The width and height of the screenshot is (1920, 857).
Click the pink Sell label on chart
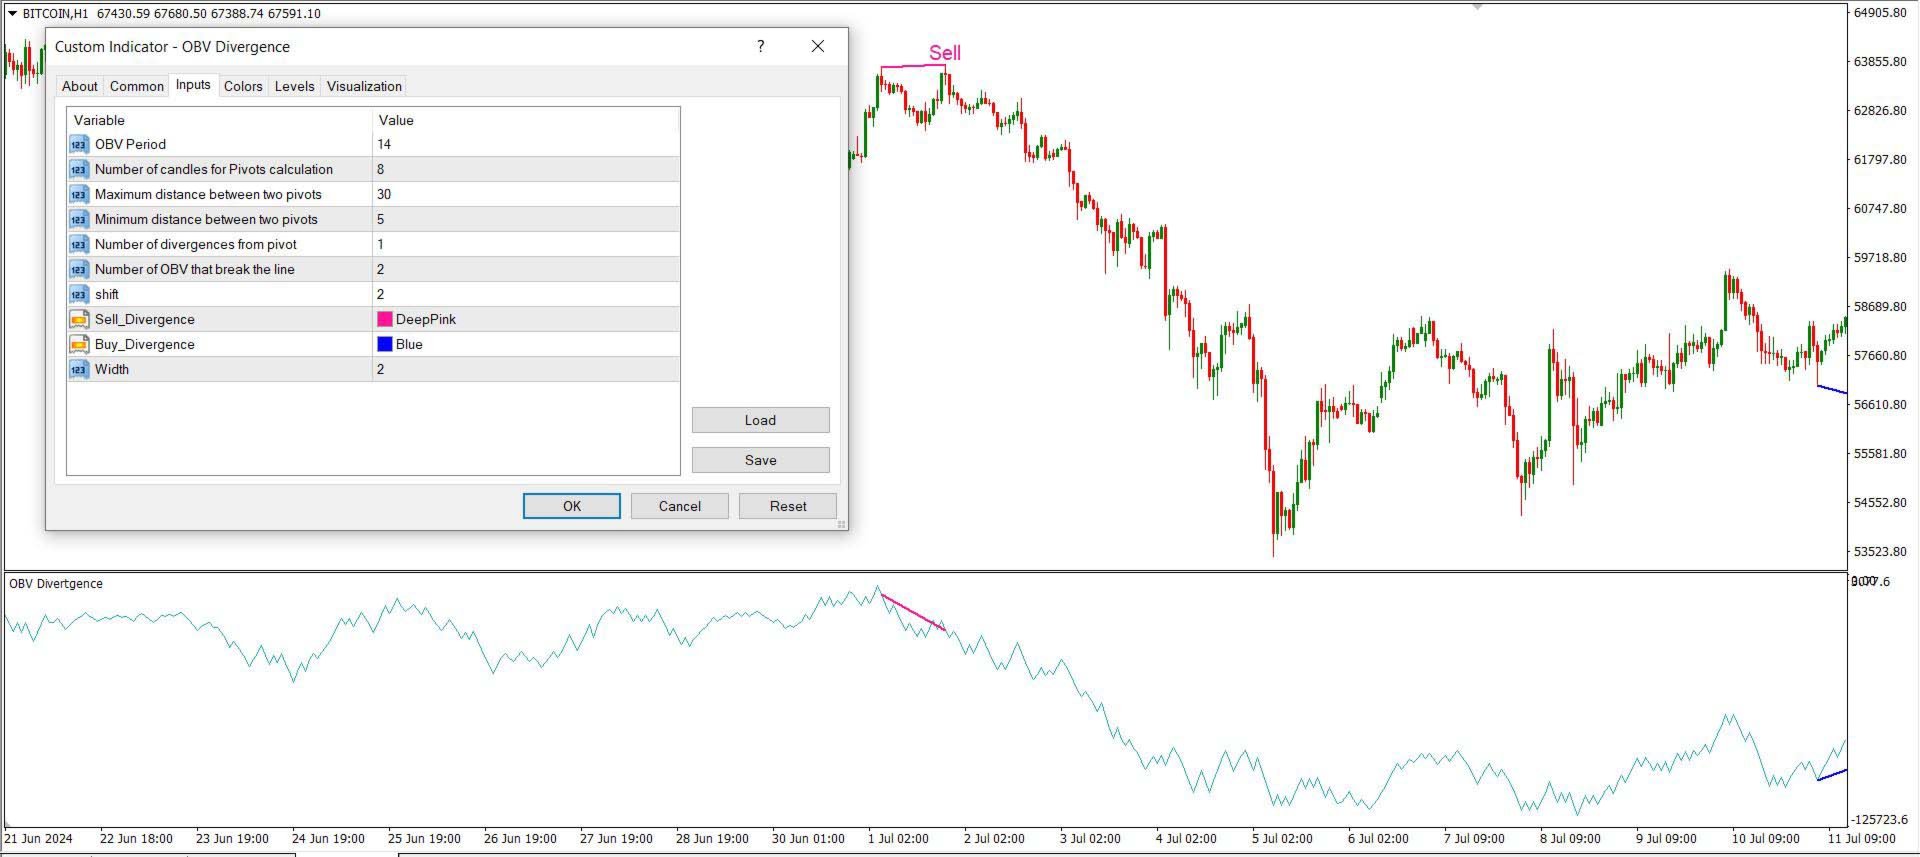coord(944,53)
